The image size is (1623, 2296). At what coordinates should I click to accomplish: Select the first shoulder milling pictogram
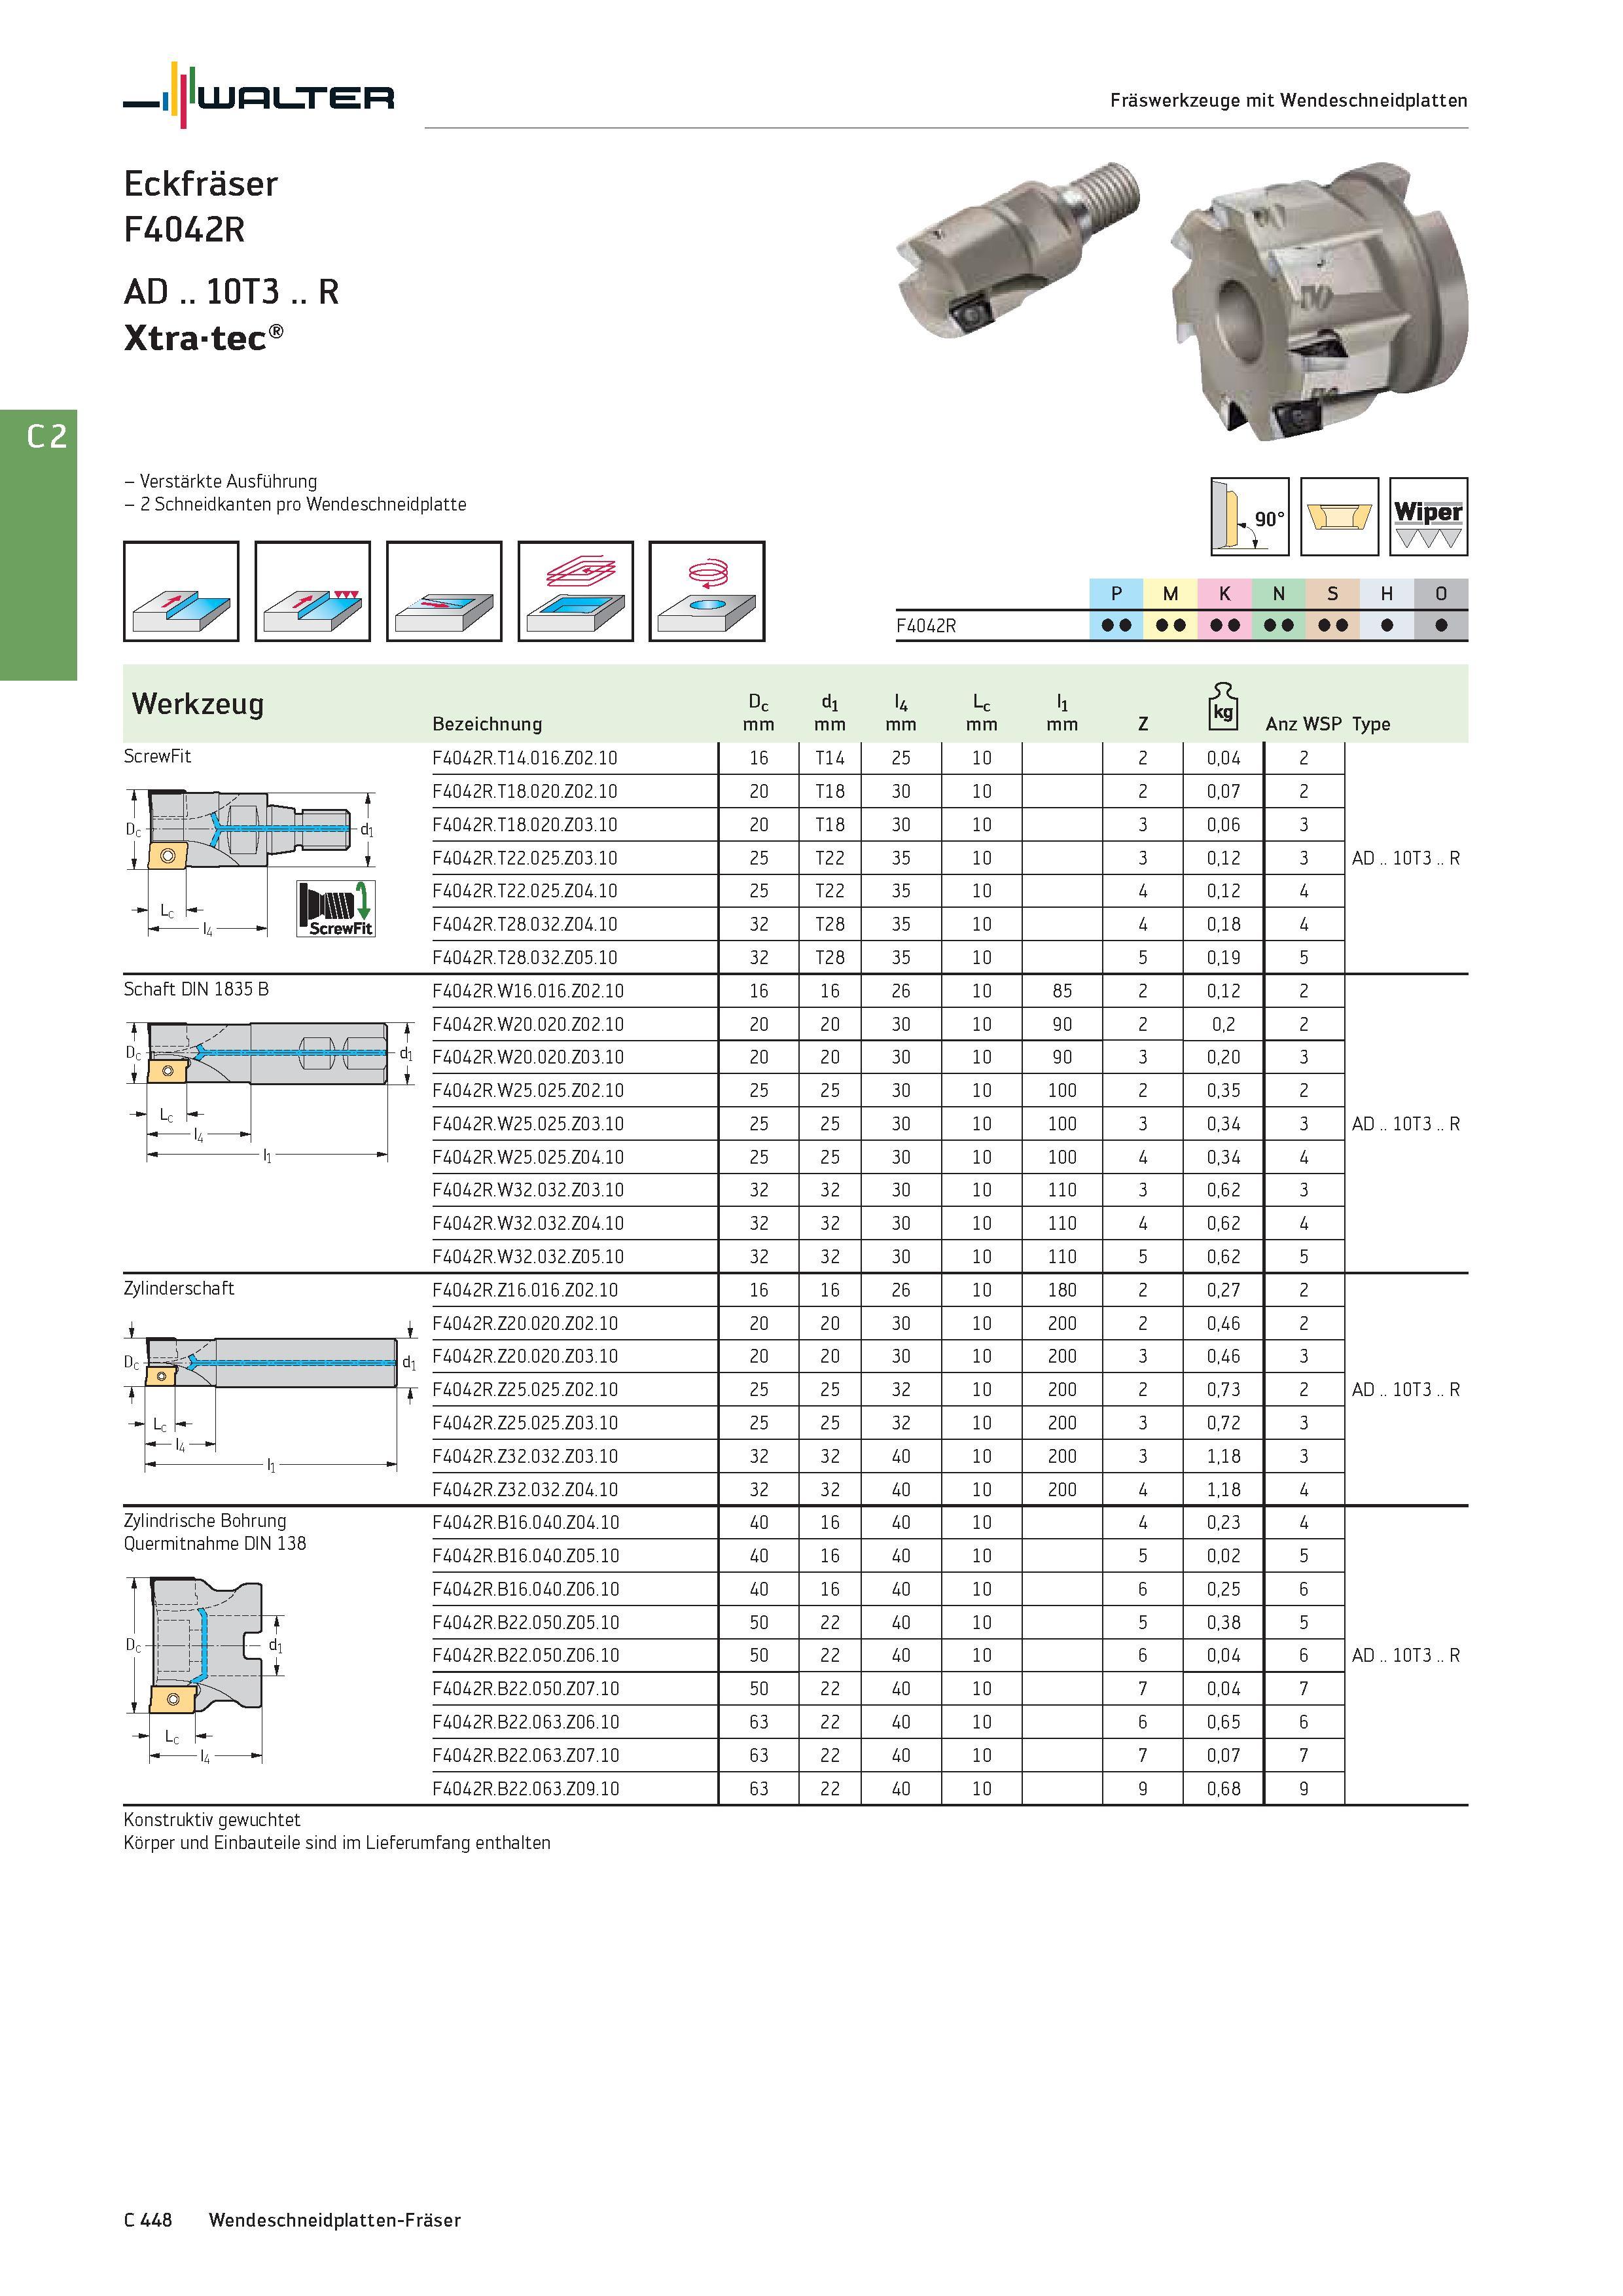coord(181,591)
